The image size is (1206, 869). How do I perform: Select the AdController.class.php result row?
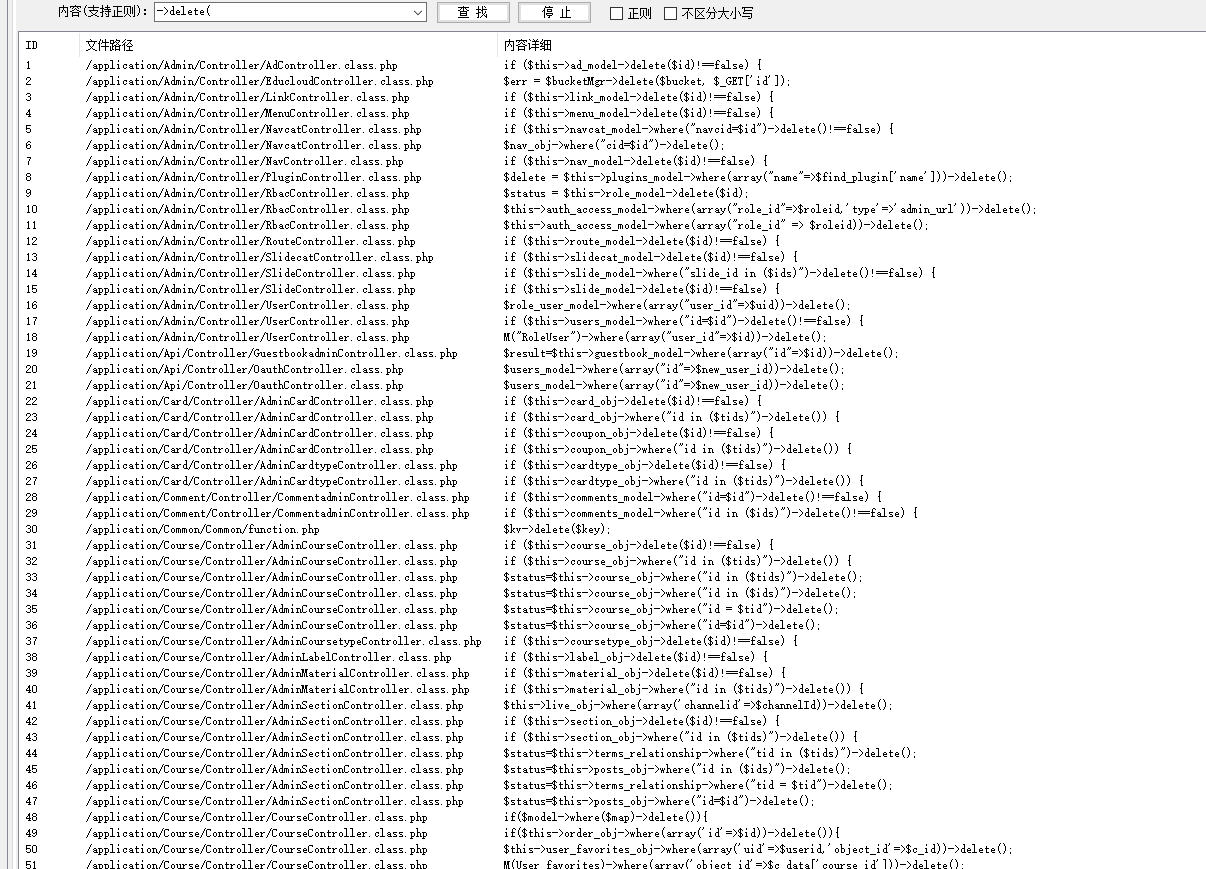pos(610,65)
